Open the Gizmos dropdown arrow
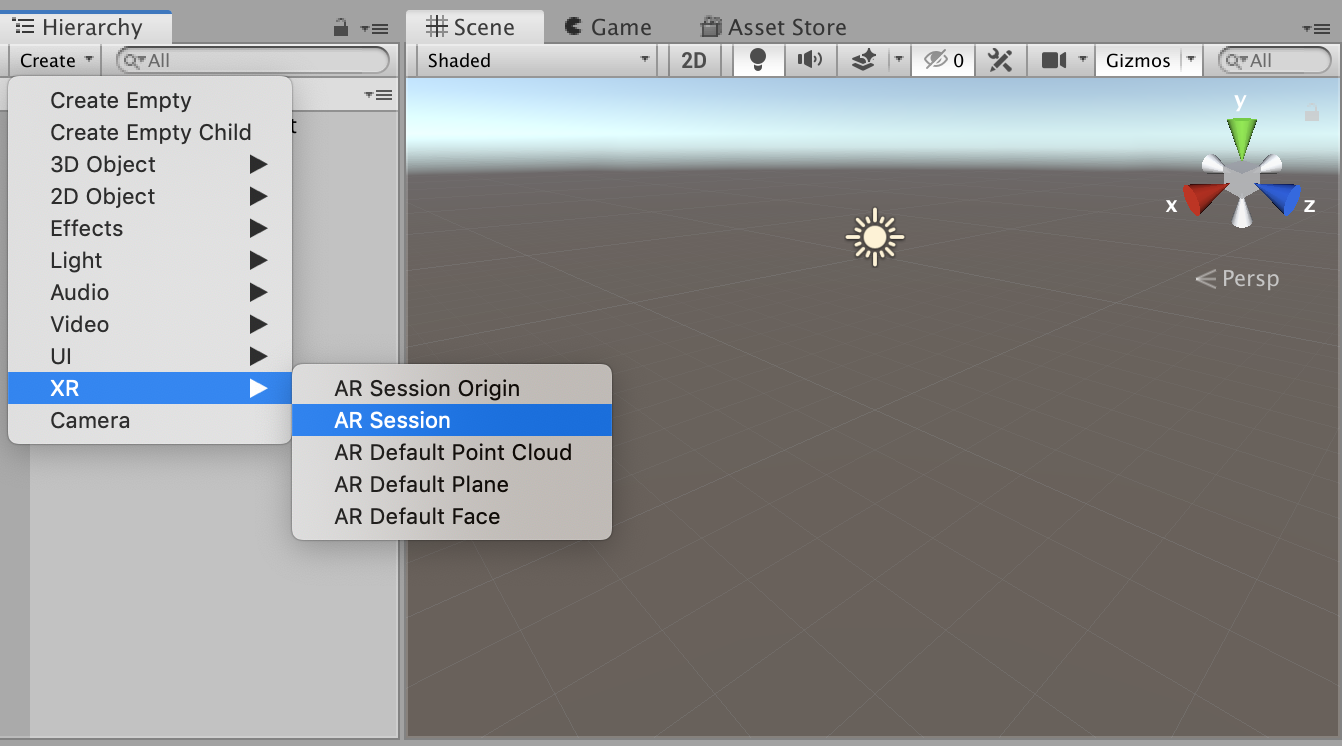 point(1190,60)
